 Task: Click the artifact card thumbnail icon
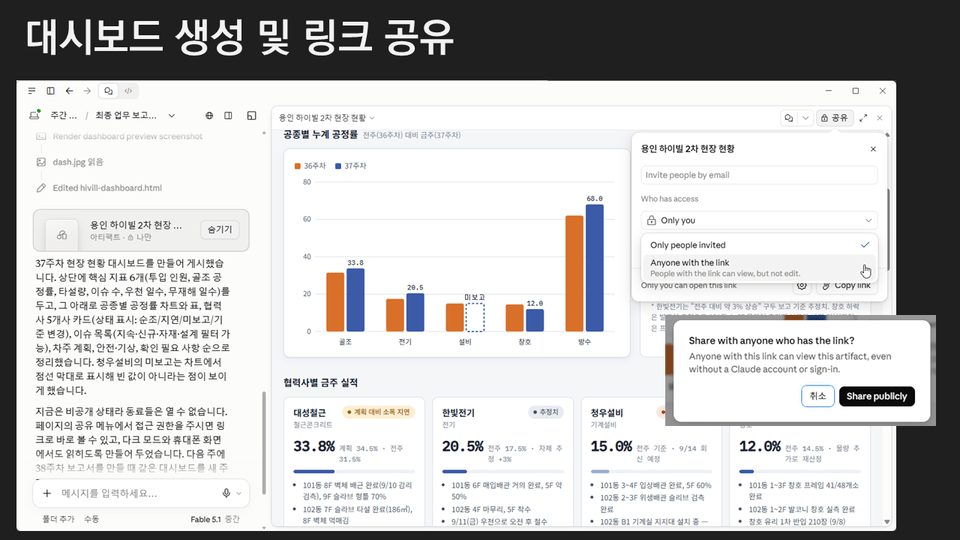[x=62, y=234]
